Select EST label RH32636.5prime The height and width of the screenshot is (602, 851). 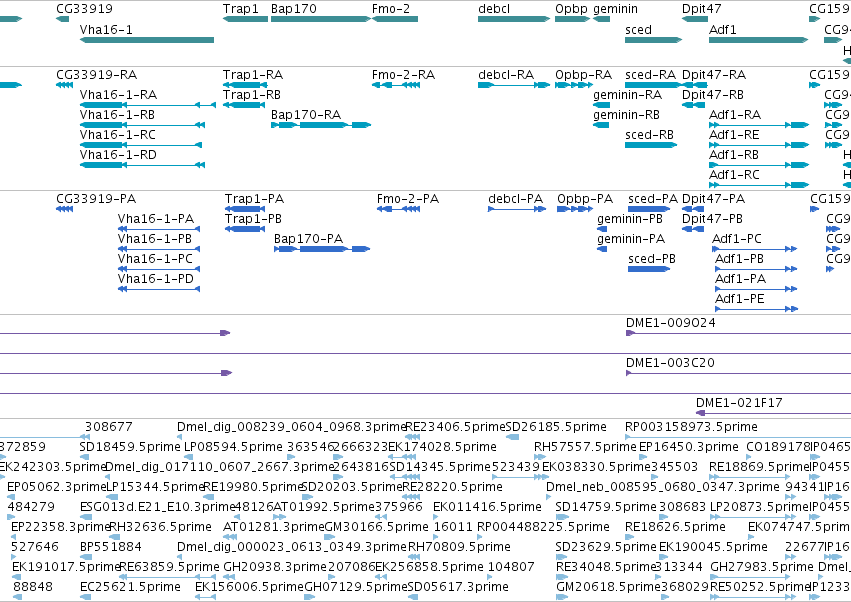[x=161, y=527]
